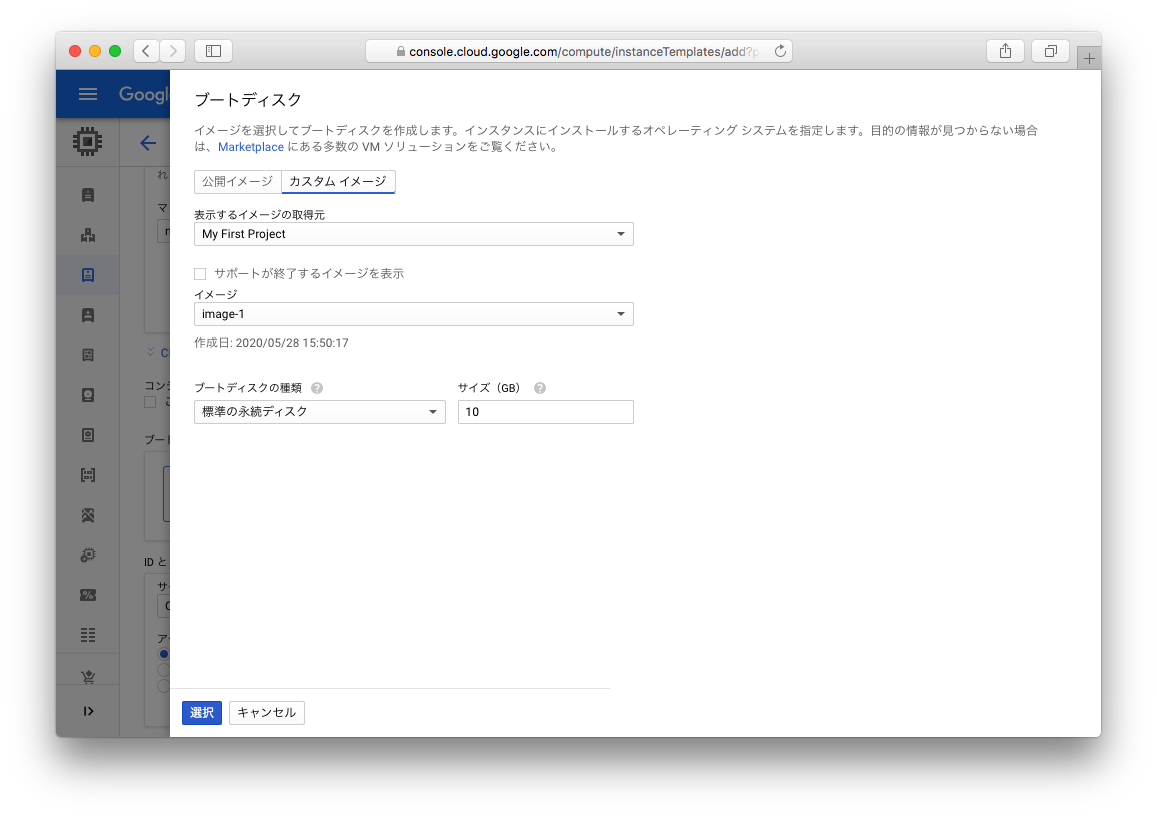
Task: Follow the Marketplace link in the description
Action: 251,147
